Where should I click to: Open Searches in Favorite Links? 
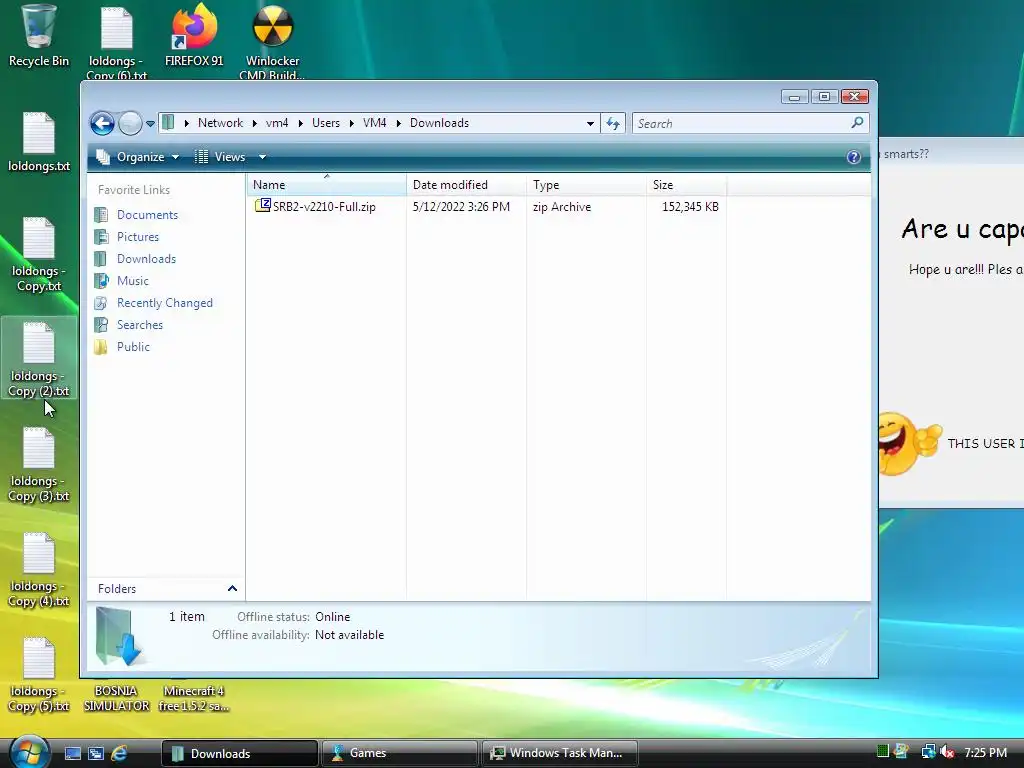pos(140,325)
